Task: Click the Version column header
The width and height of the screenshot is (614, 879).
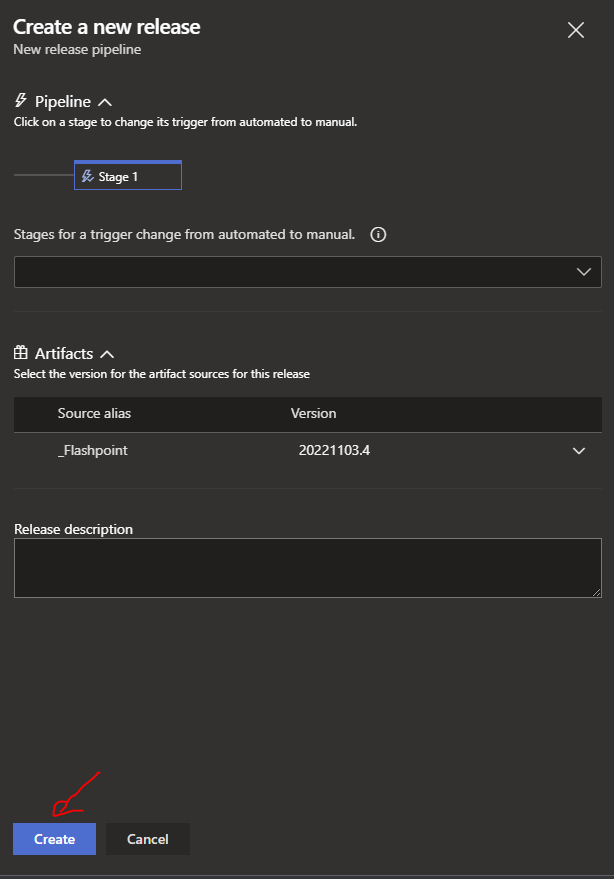Action: [313, 414]
